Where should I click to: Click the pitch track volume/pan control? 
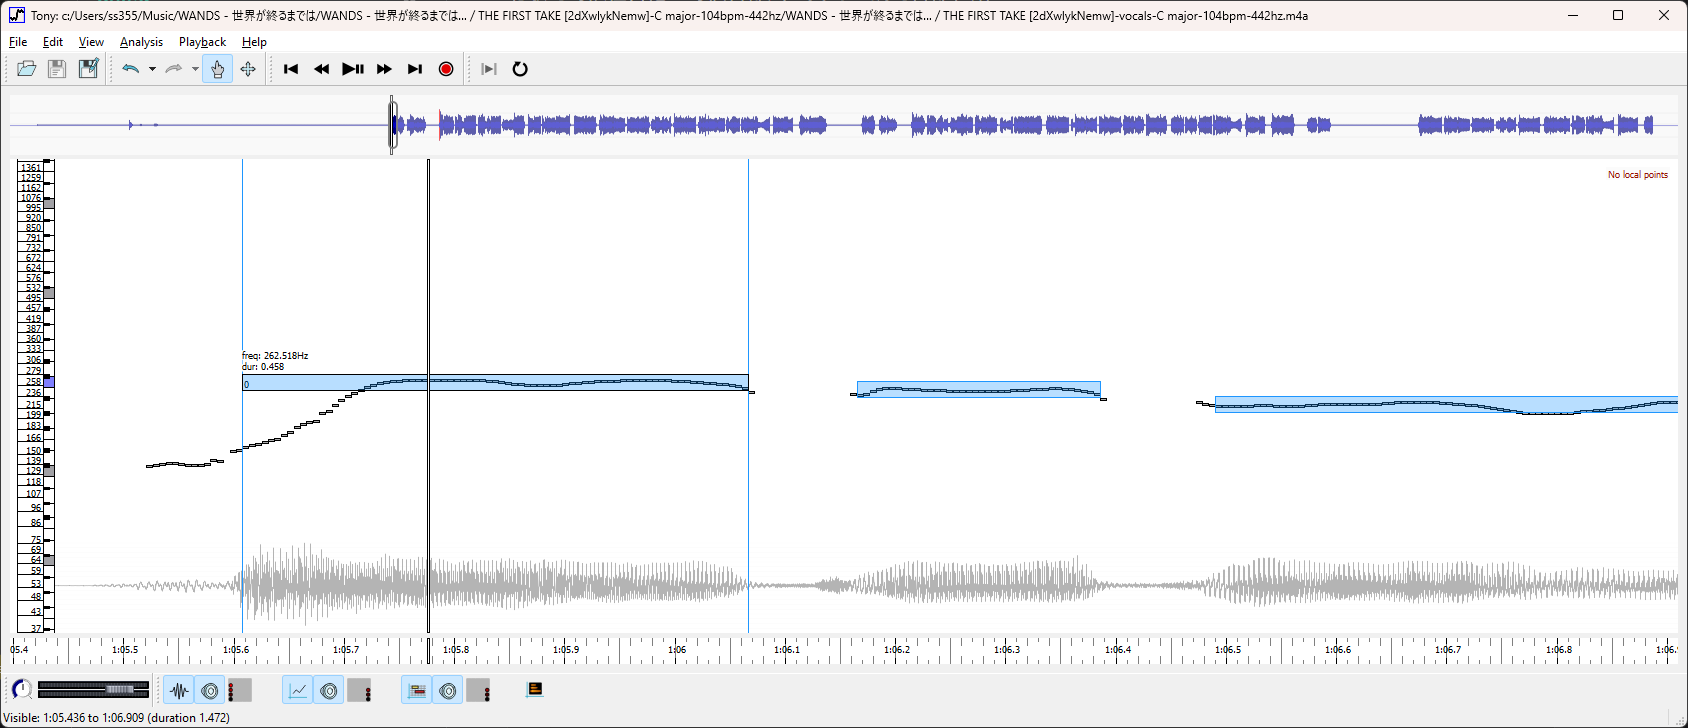click(x=360, y=690)
